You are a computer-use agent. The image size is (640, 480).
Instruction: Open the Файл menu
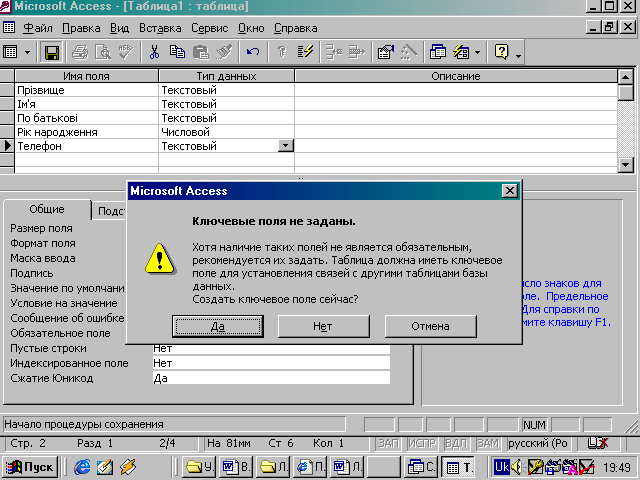[x=38, y=28]
